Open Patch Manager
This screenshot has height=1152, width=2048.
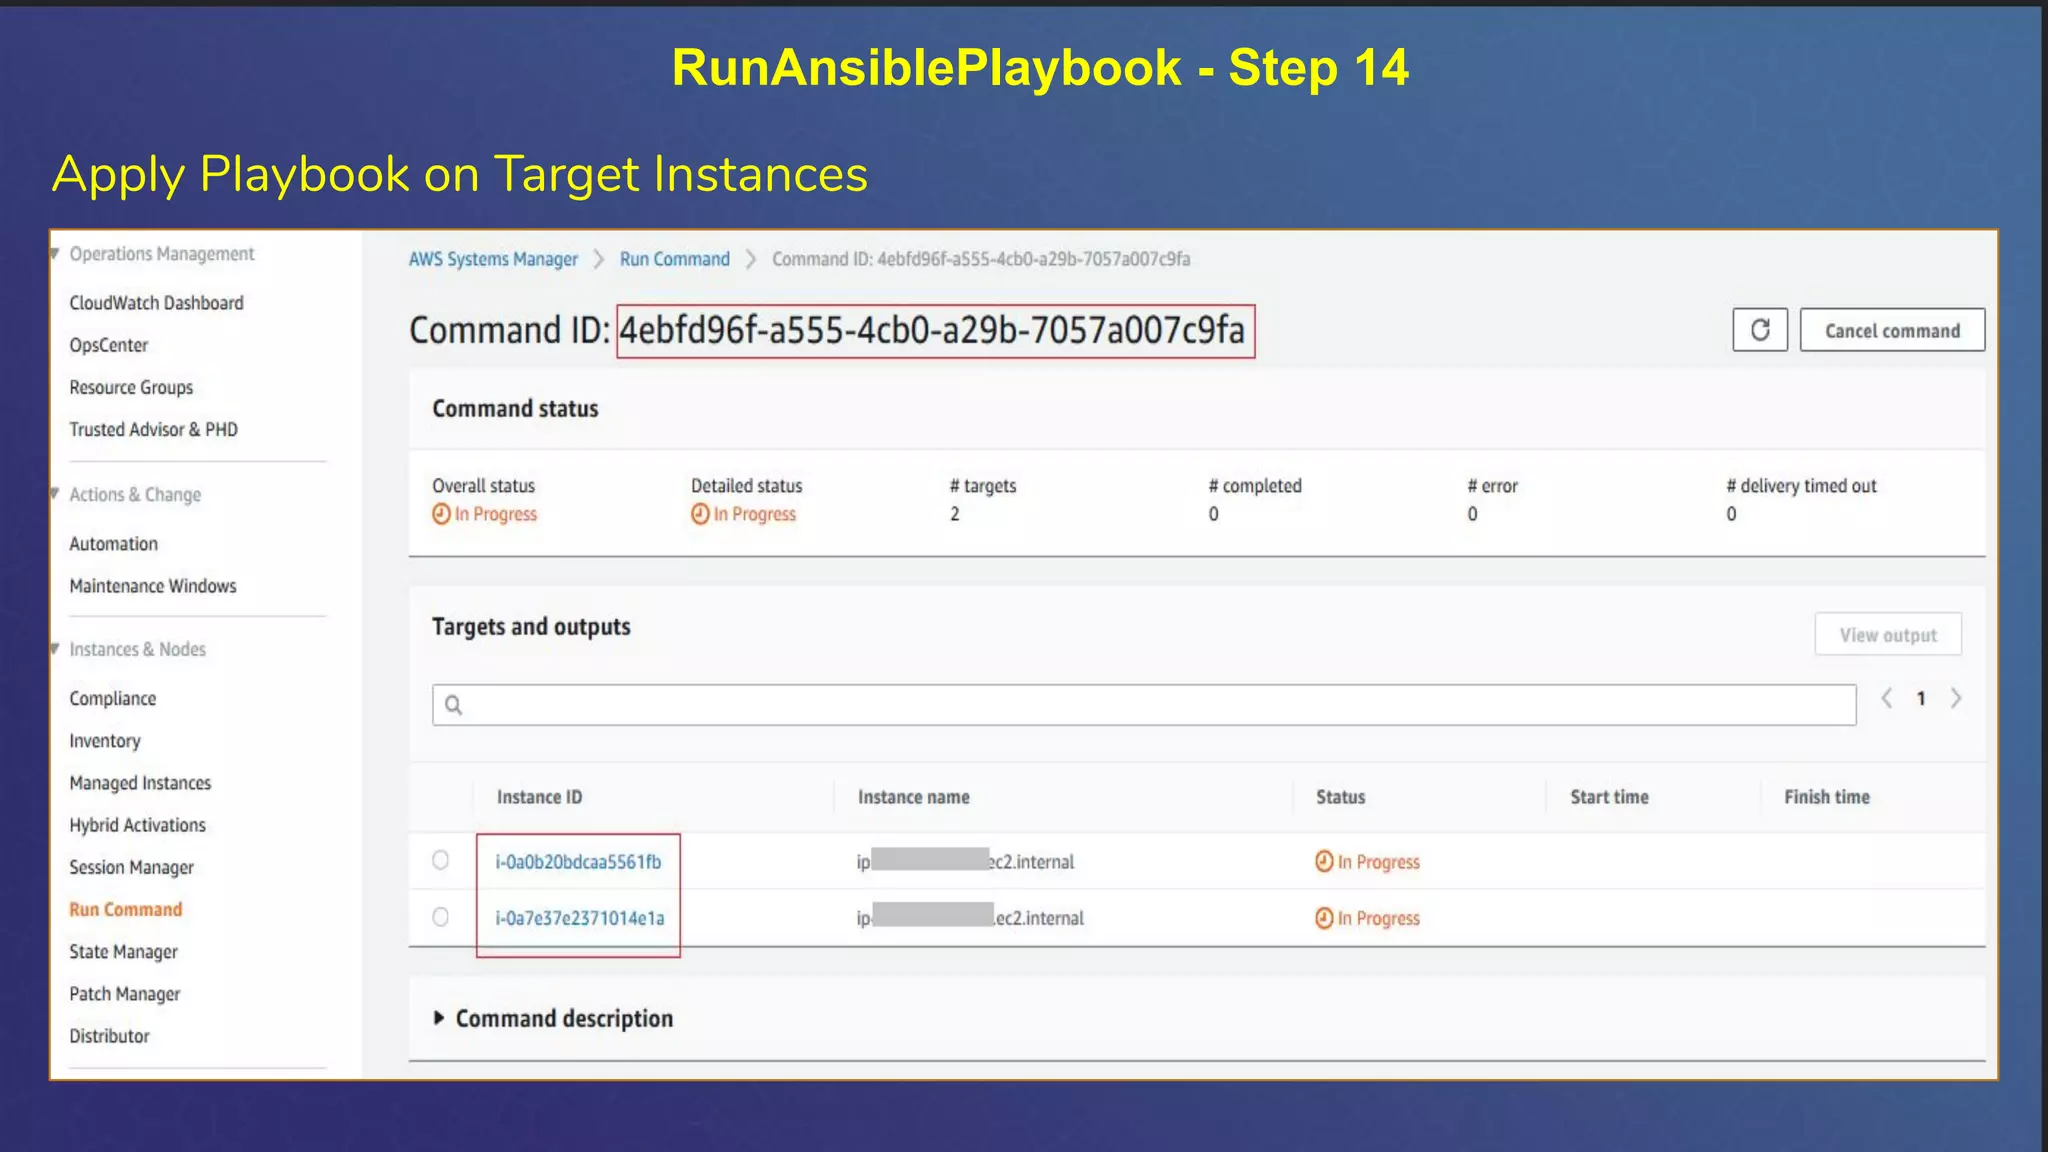coord(125,994)
